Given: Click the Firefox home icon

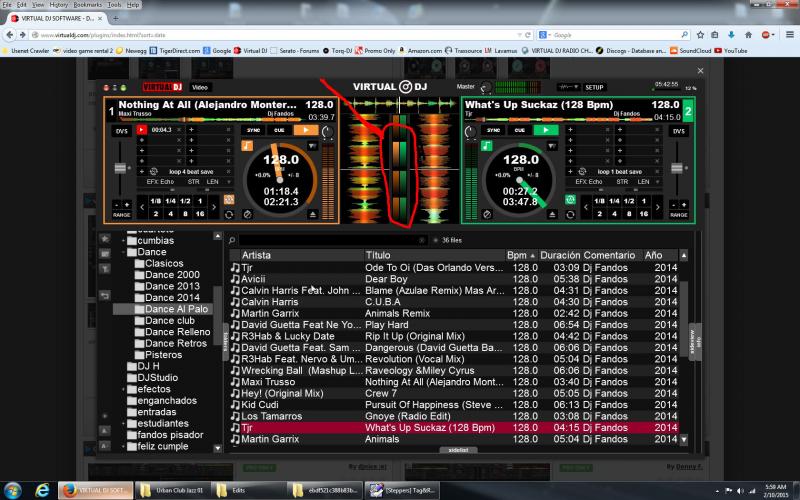Looking at the screenshot, I should 748,35.
